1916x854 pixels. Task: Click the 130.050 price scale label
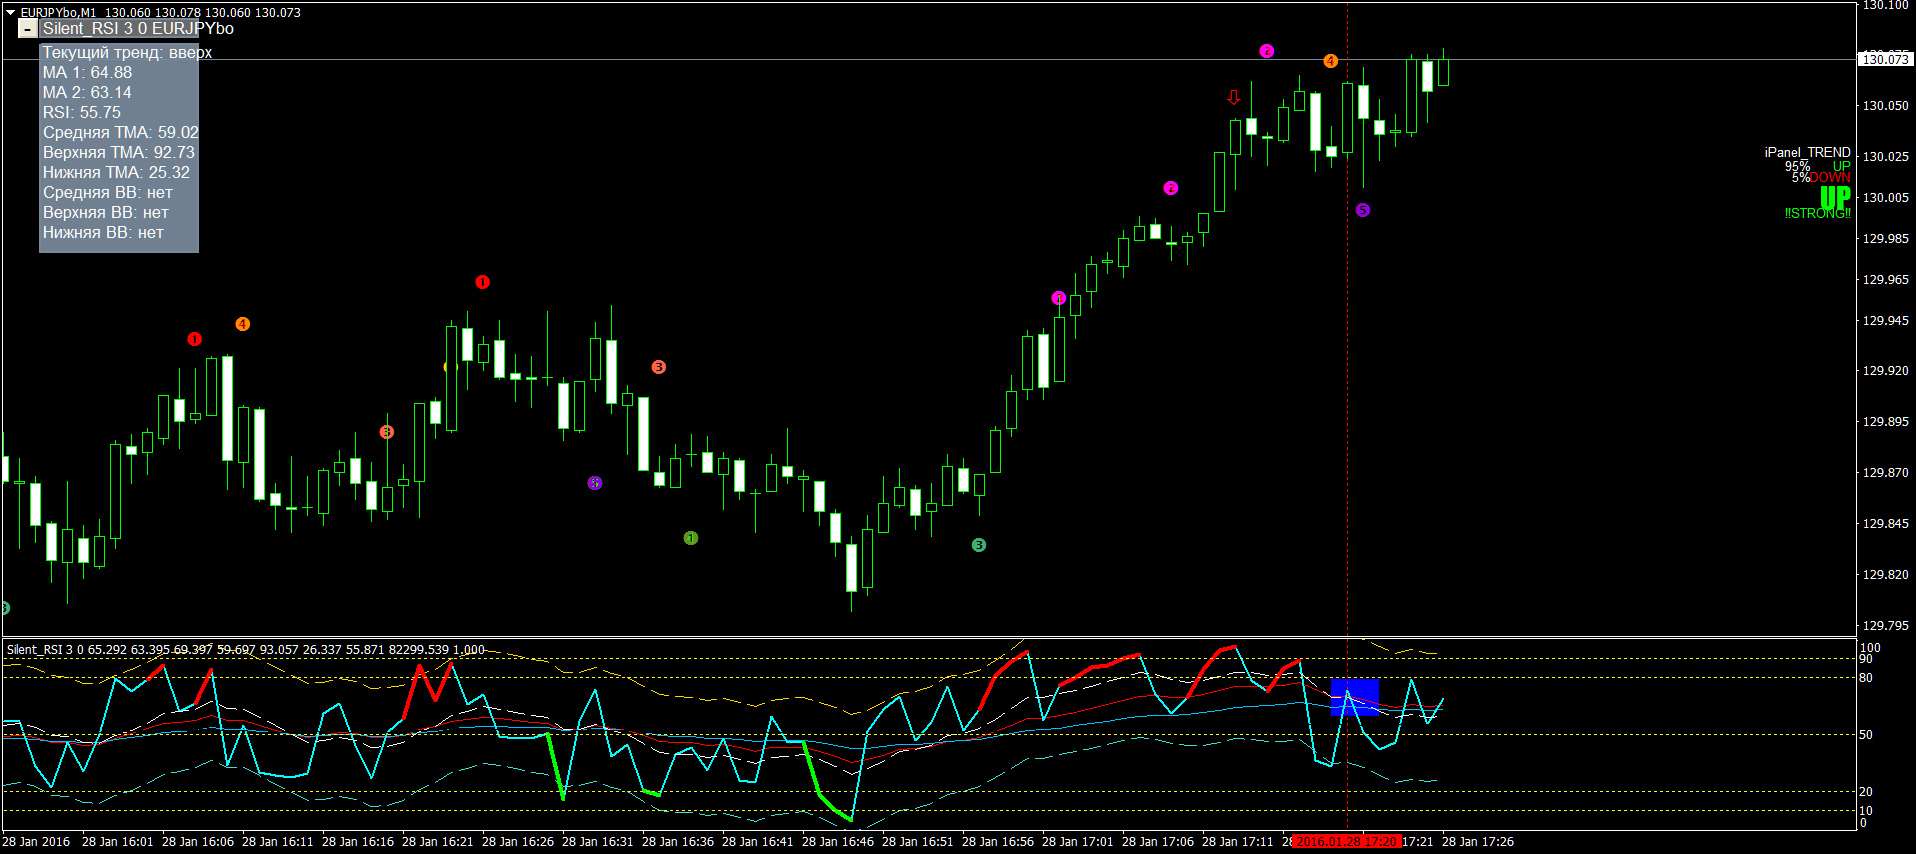pos(1885,106)
